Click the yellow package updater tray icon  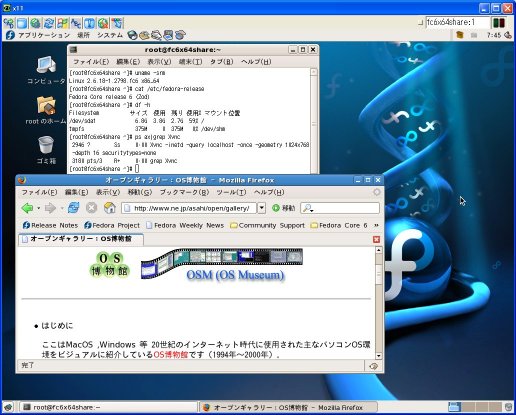click(x=460, y=35)
